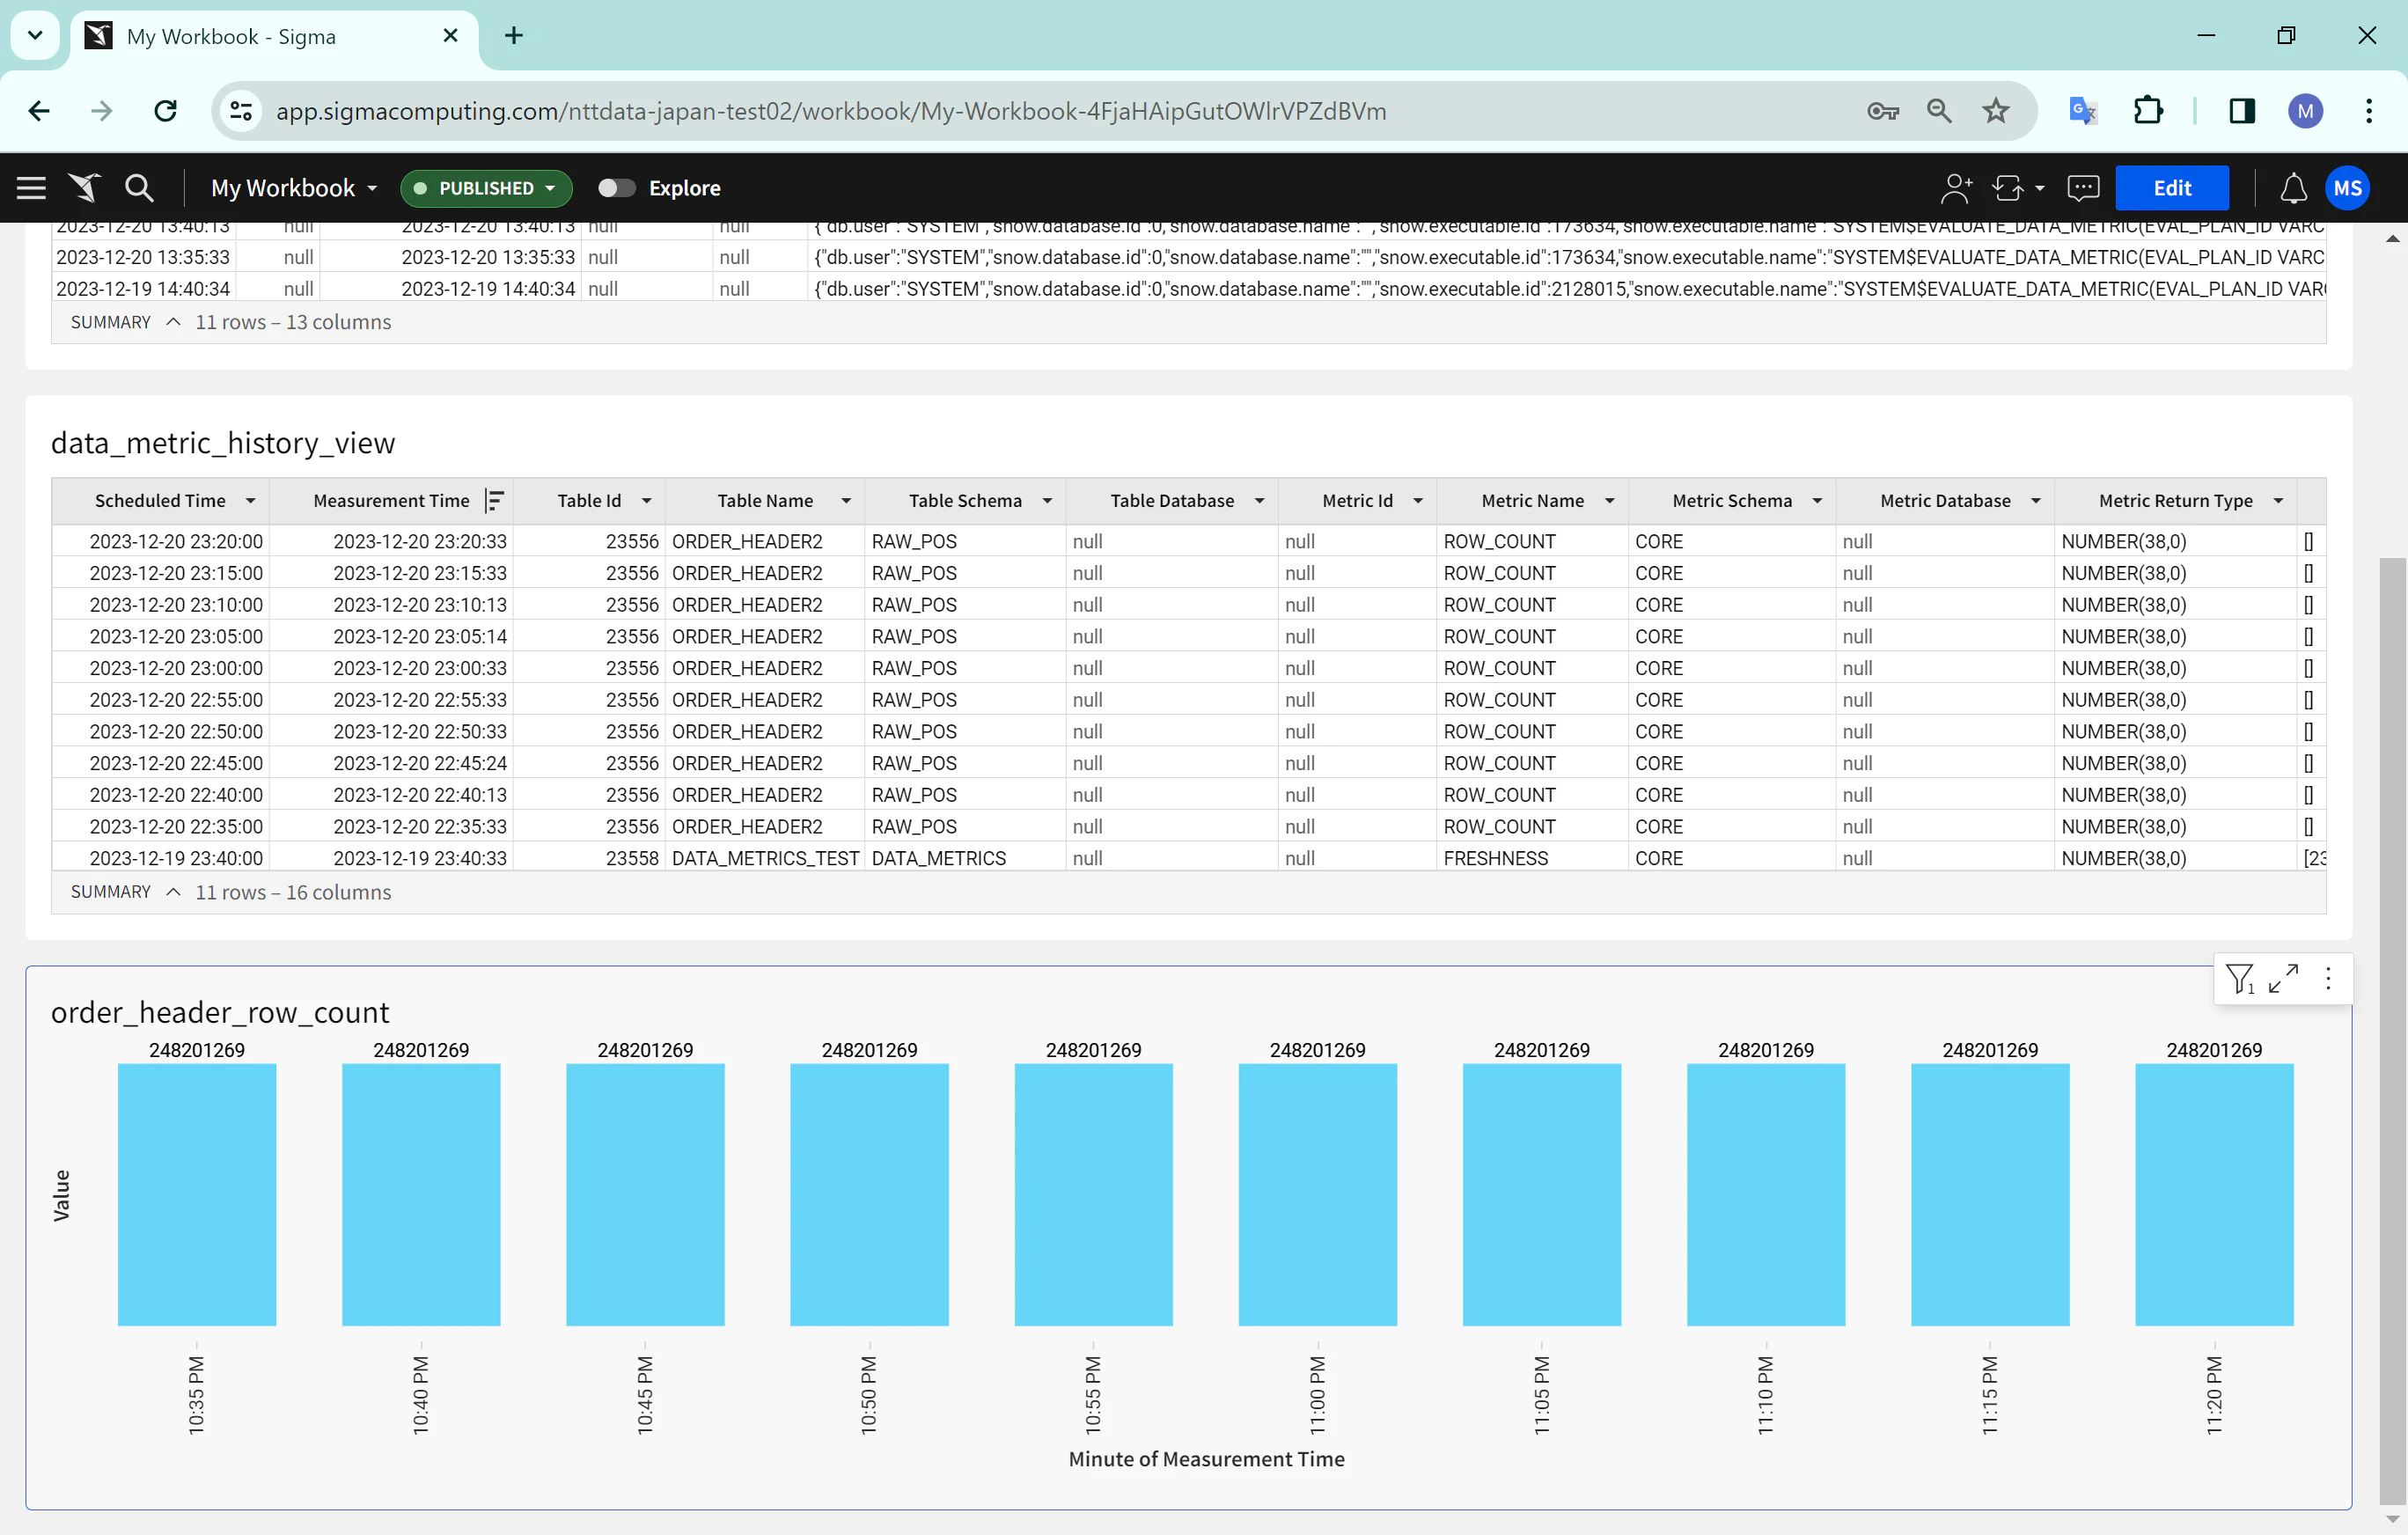Open the Chrome three-dot menu

(x=2368, y=111)
